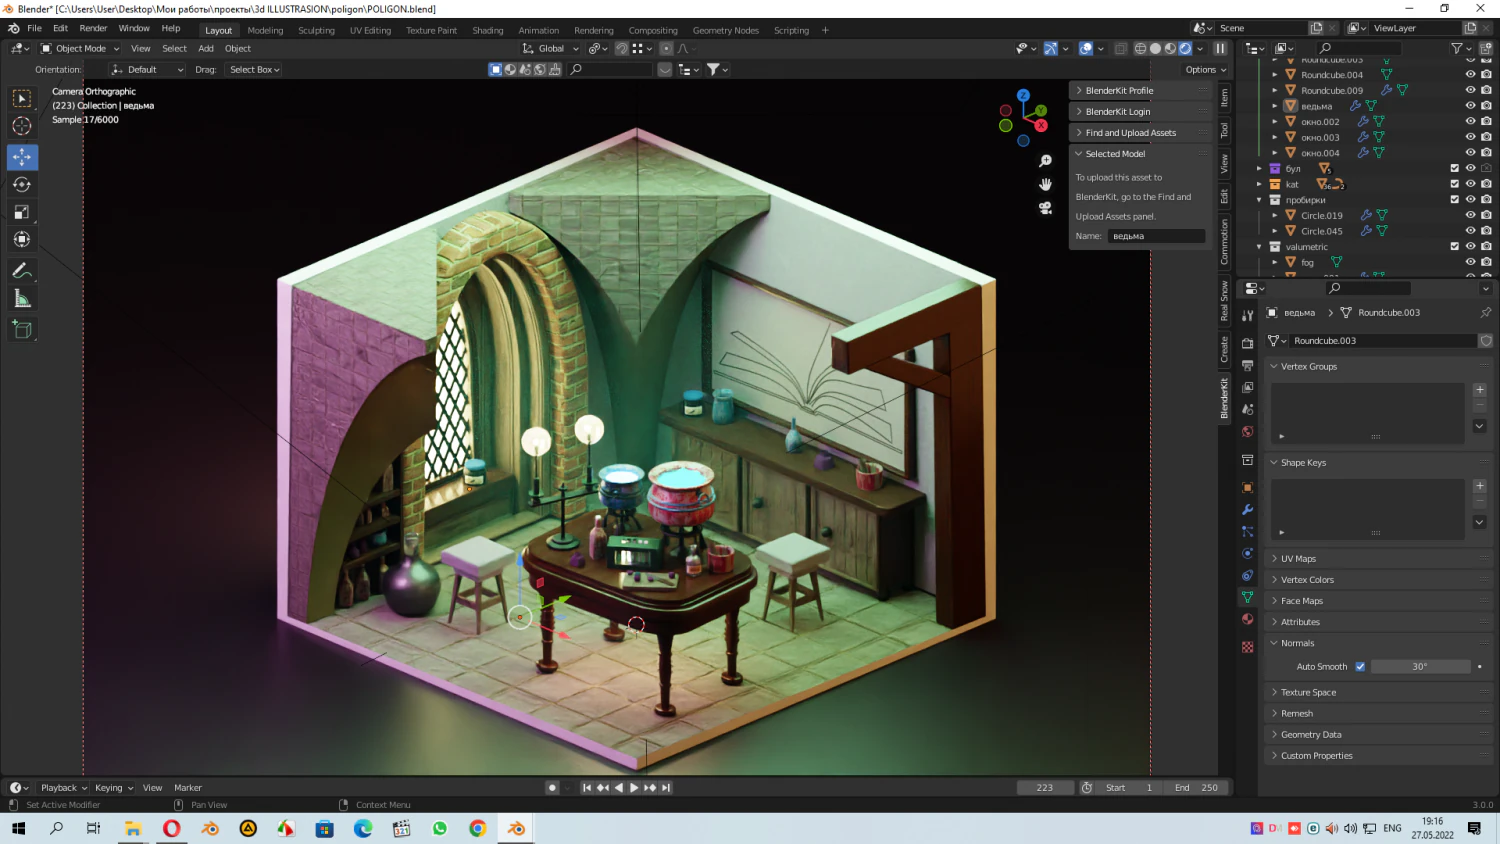Viewport: 1500px width, 844px height.
Task: Open the Output properties tab
Action: click(x=1247, y=365)
